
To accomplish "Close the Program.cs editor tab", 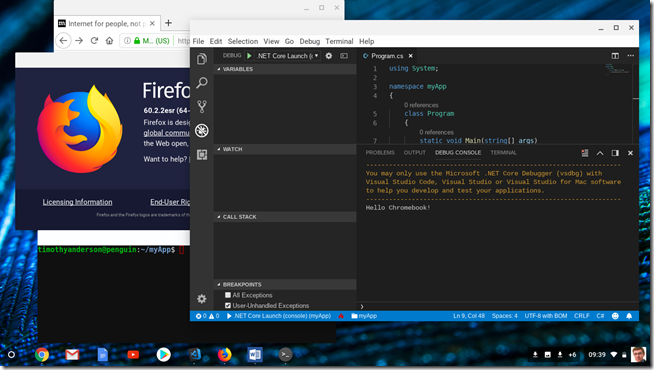I will point(410,56).
